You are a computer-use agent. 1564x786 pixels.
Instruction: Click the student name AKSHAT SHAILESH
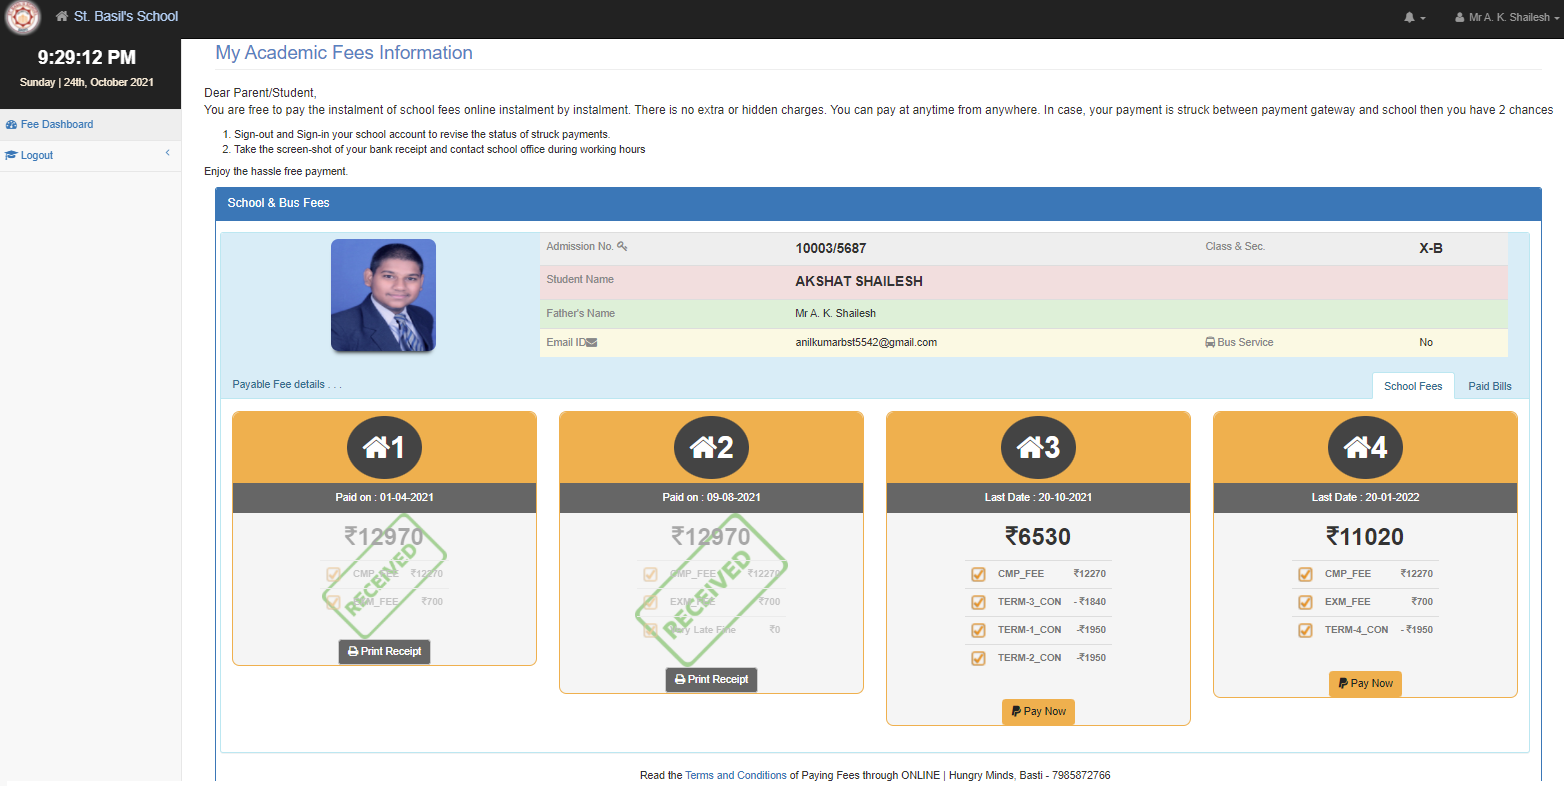click(859, 281)
